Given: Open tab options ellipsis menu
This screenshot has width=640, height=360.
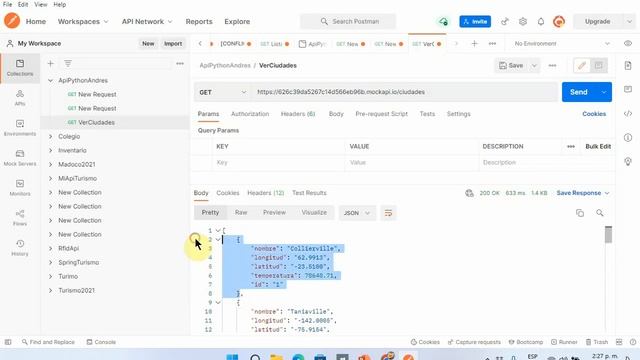Looking at the screenshot, I should pos(492,43).
